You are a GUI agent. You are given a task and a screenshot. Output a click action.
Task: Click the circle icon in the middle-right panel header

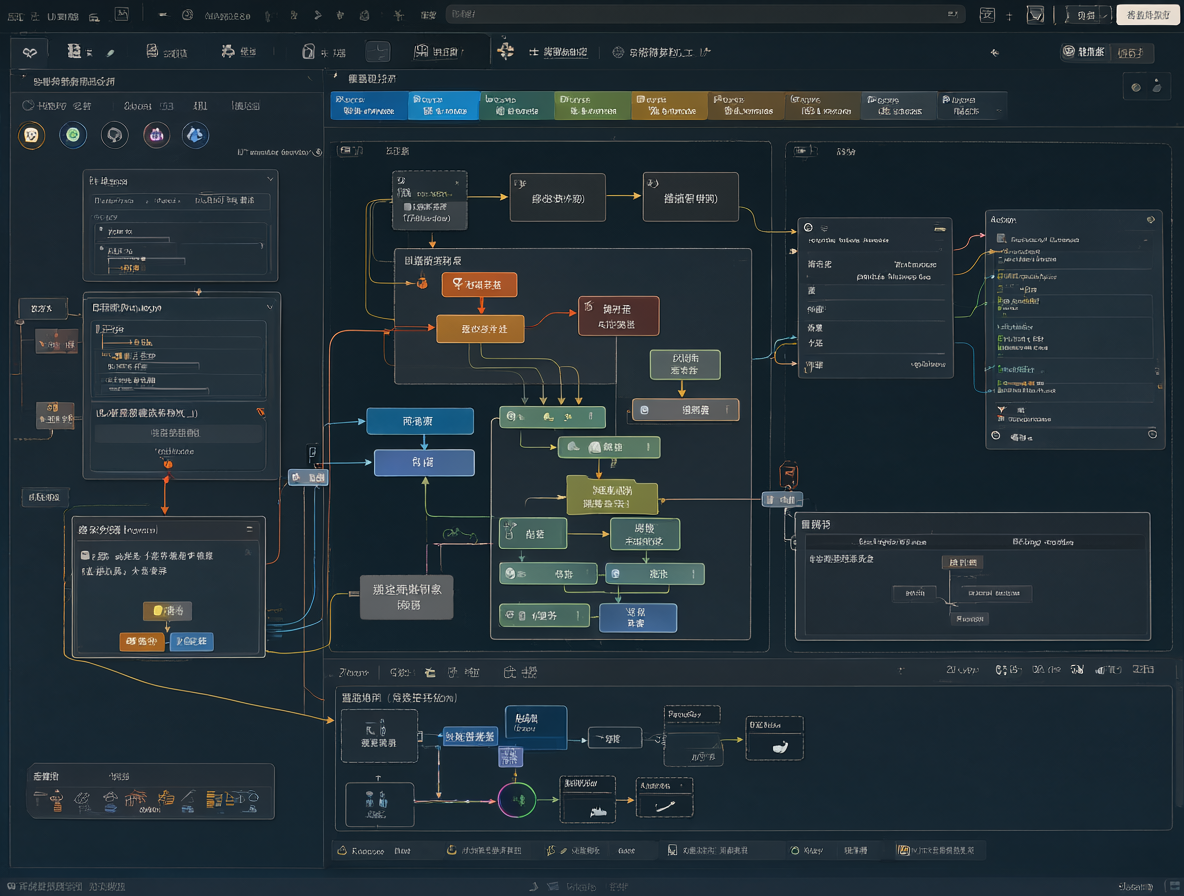[x=808, y=227]
